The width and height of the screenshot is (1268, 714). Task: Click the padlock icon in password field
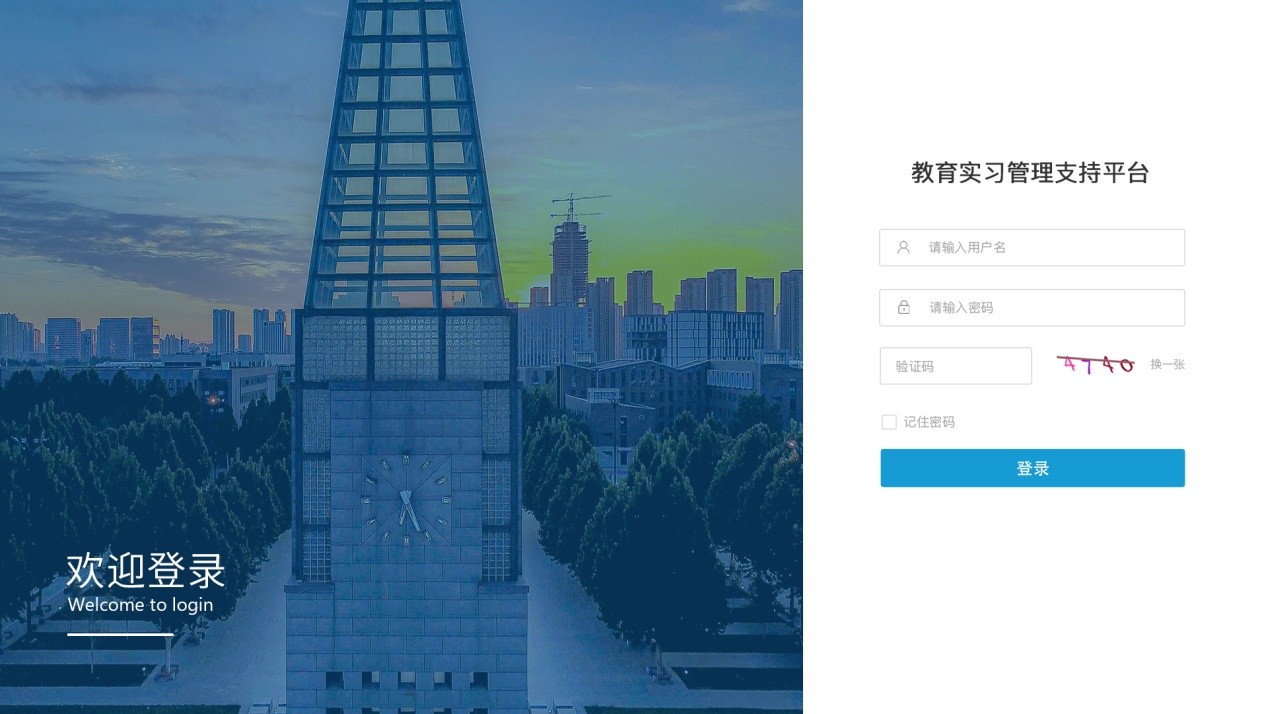tap(904, 307)
